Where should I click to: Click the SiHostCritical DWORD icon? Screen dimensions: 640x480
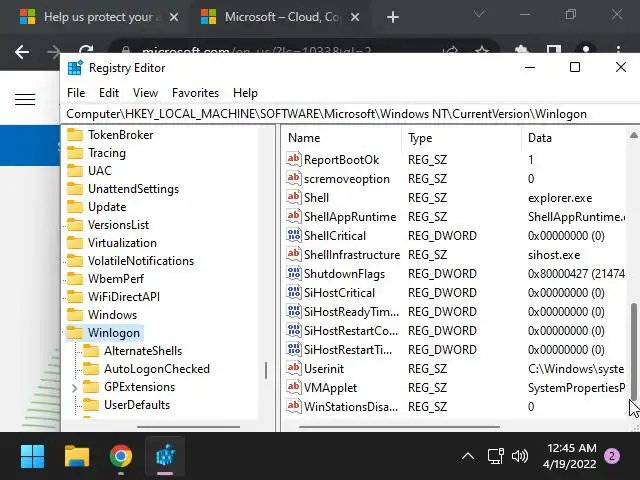[x=294, y=293]
